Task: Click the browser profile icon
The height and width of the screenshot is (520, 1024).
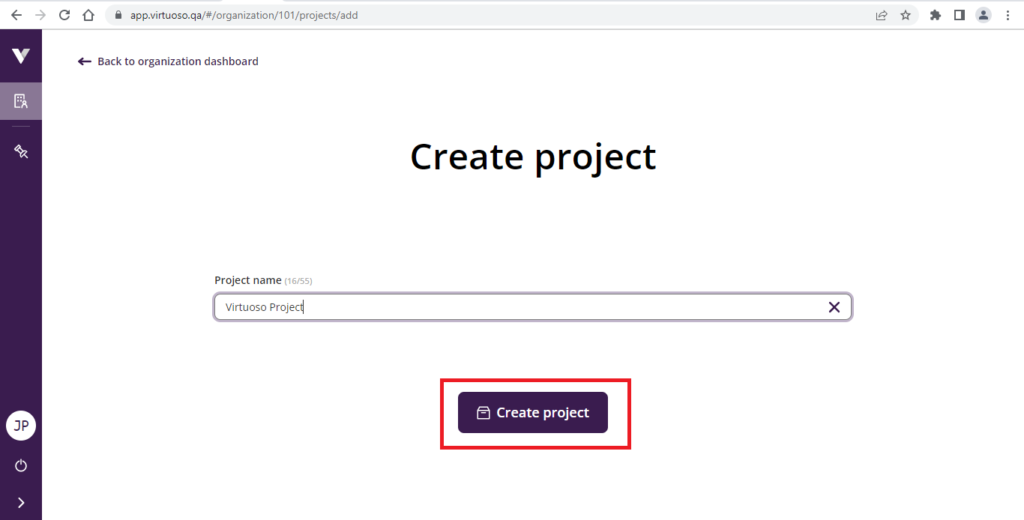Action: [x=984, y=15]
